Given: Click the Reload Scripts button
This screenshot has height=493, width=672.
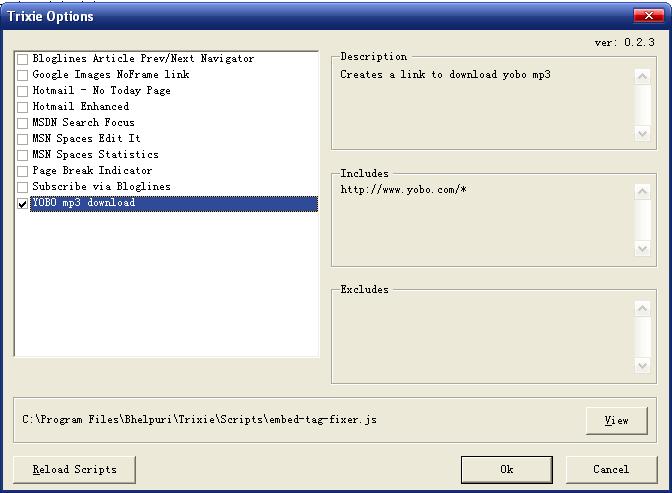Looking at the screenshot, I should coord(75,470).
